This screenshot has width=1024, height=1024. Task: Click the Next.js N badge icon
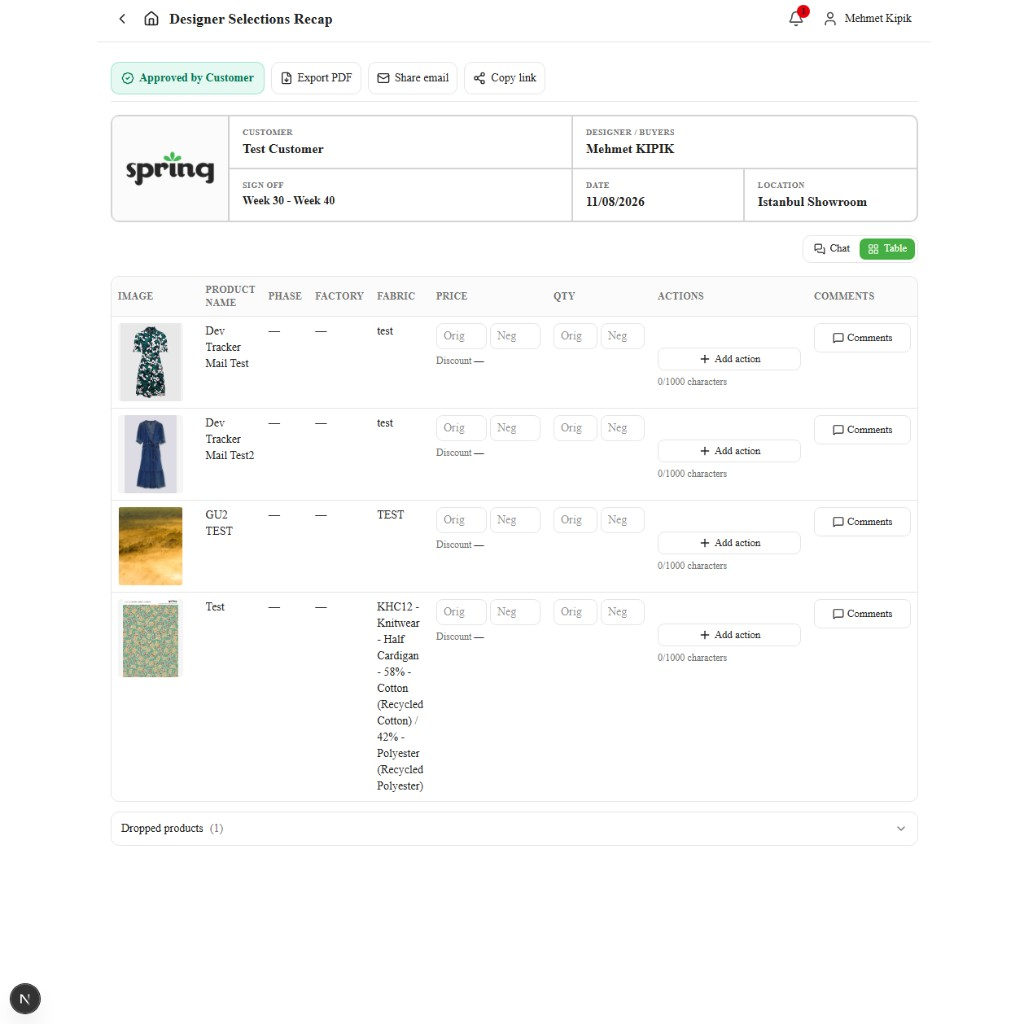[x=25, y=999]
